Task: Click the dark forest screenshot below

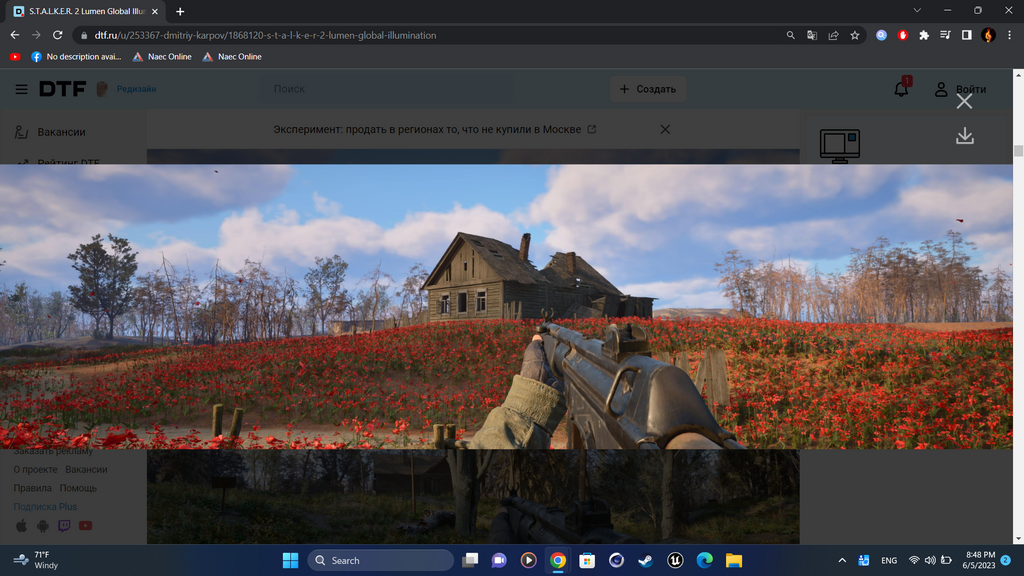Action: tap(473, 496)
